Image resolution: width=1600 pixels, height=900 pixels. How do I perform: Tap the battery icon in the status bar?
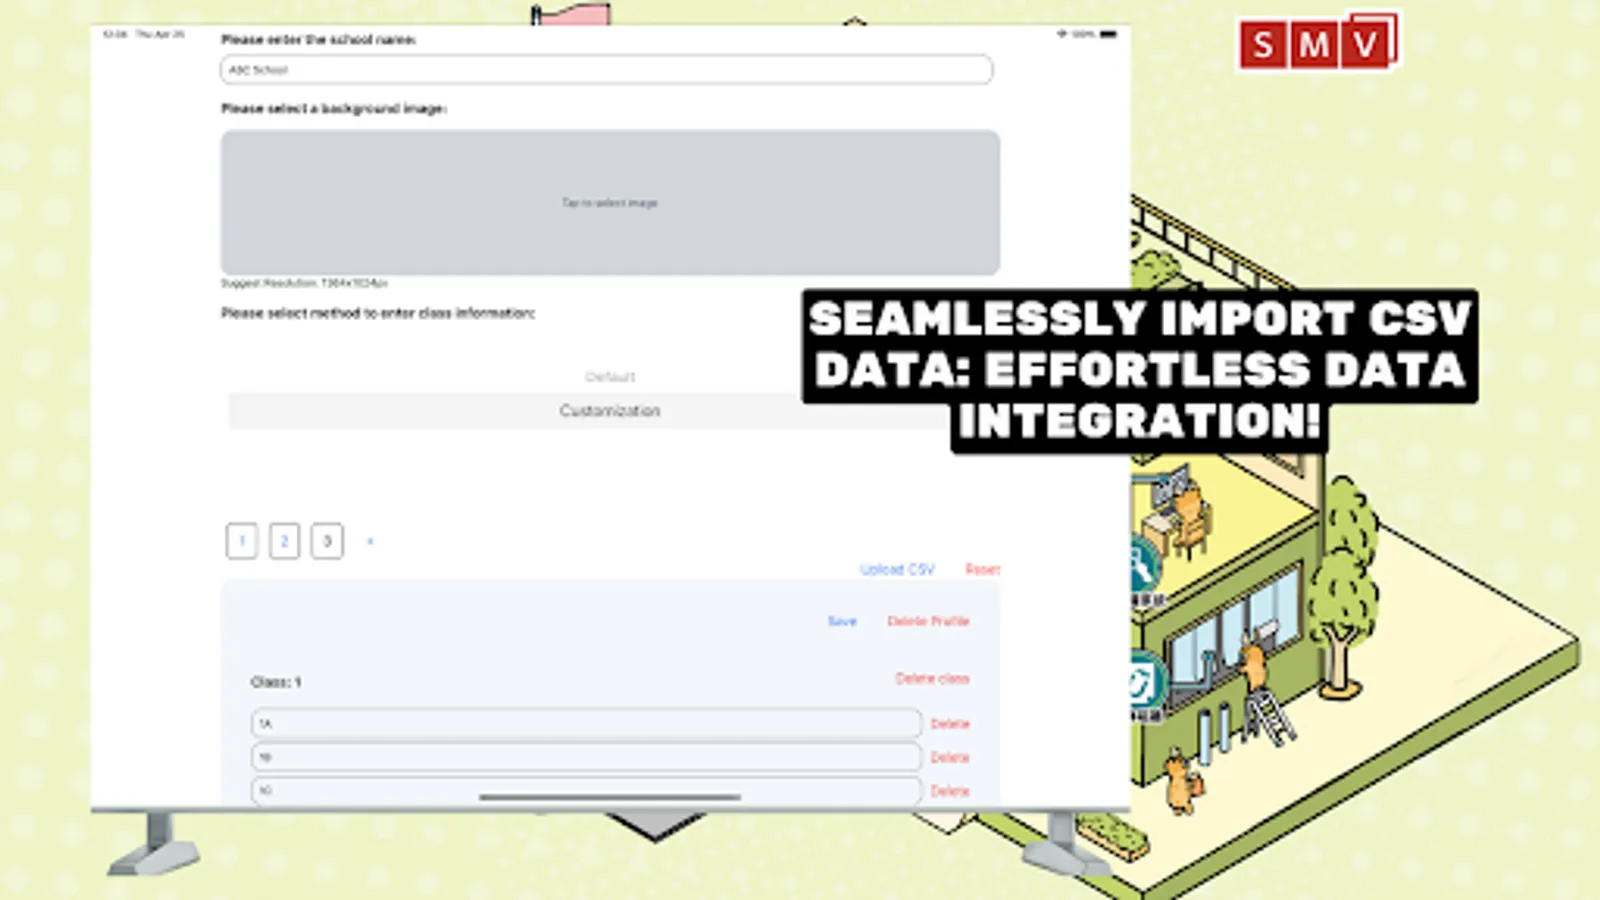(x=1108, y=32)
